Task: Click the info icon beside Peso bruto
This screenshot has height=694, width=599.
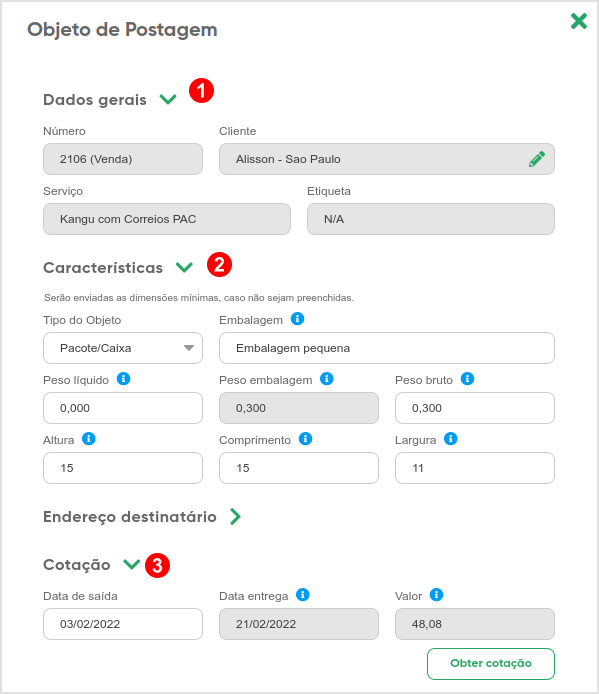Action: pos(468,379)
